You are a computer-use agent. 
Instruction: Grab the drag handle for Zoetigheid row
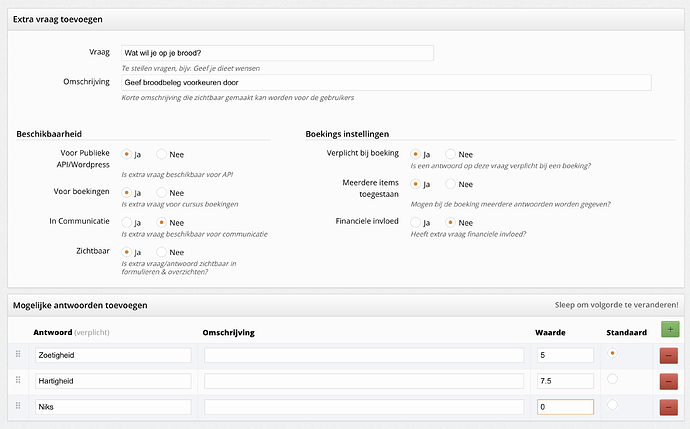click(18, 354)
